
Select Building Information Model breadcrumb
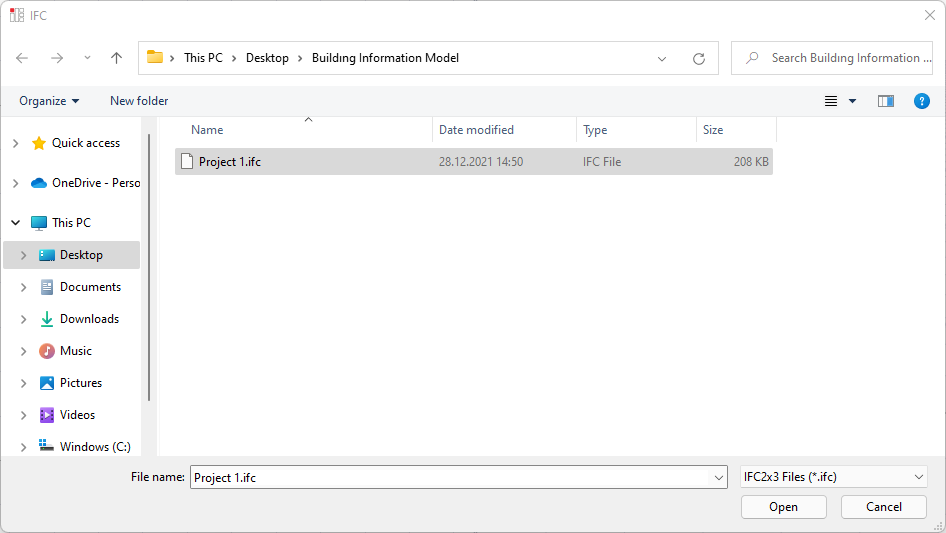click(x=385, y=58)
